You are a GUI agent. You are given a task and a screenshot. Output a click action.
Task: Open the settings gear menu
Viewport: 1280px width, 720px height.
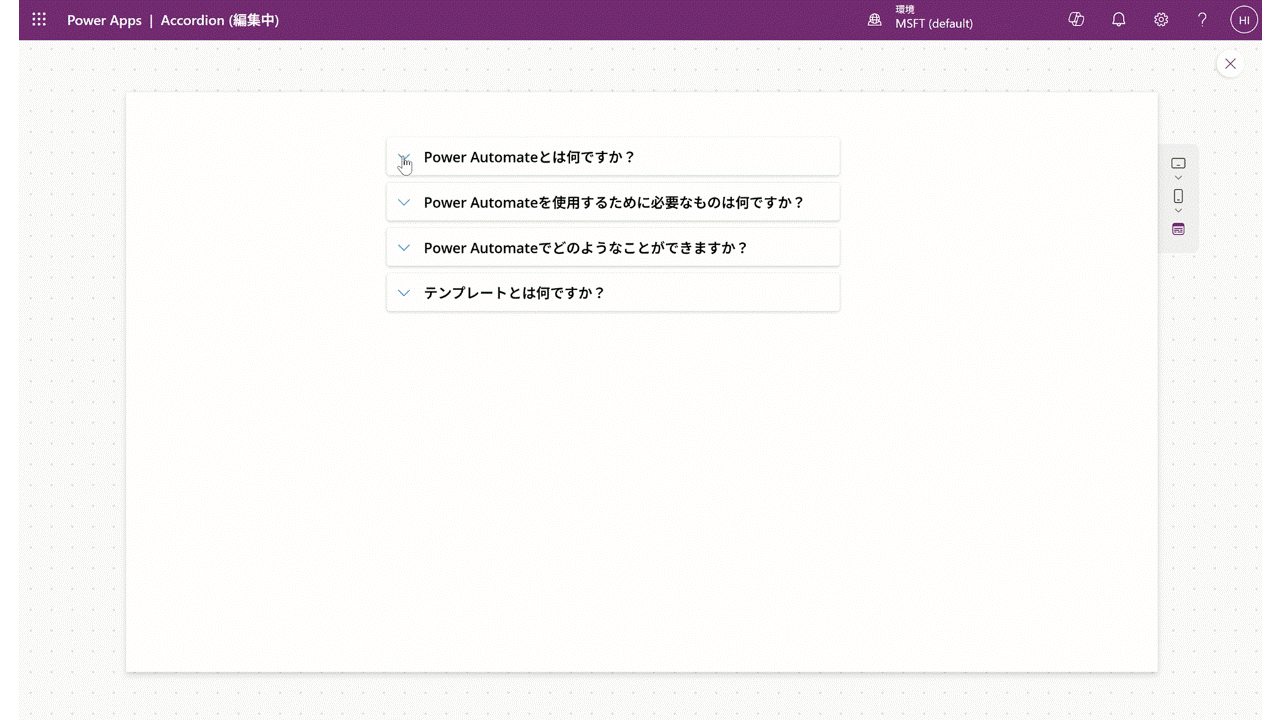coord(1161,20)
